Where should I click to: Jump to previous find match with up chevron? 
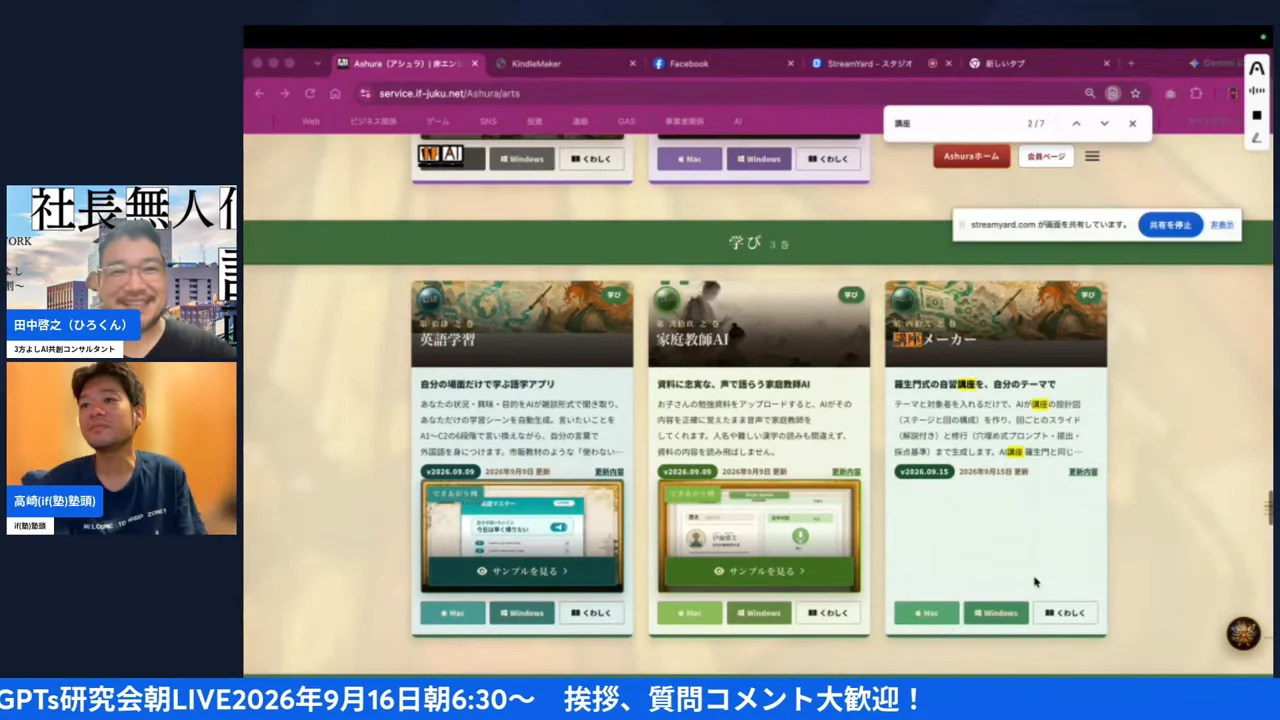(x=1076, y=123)
